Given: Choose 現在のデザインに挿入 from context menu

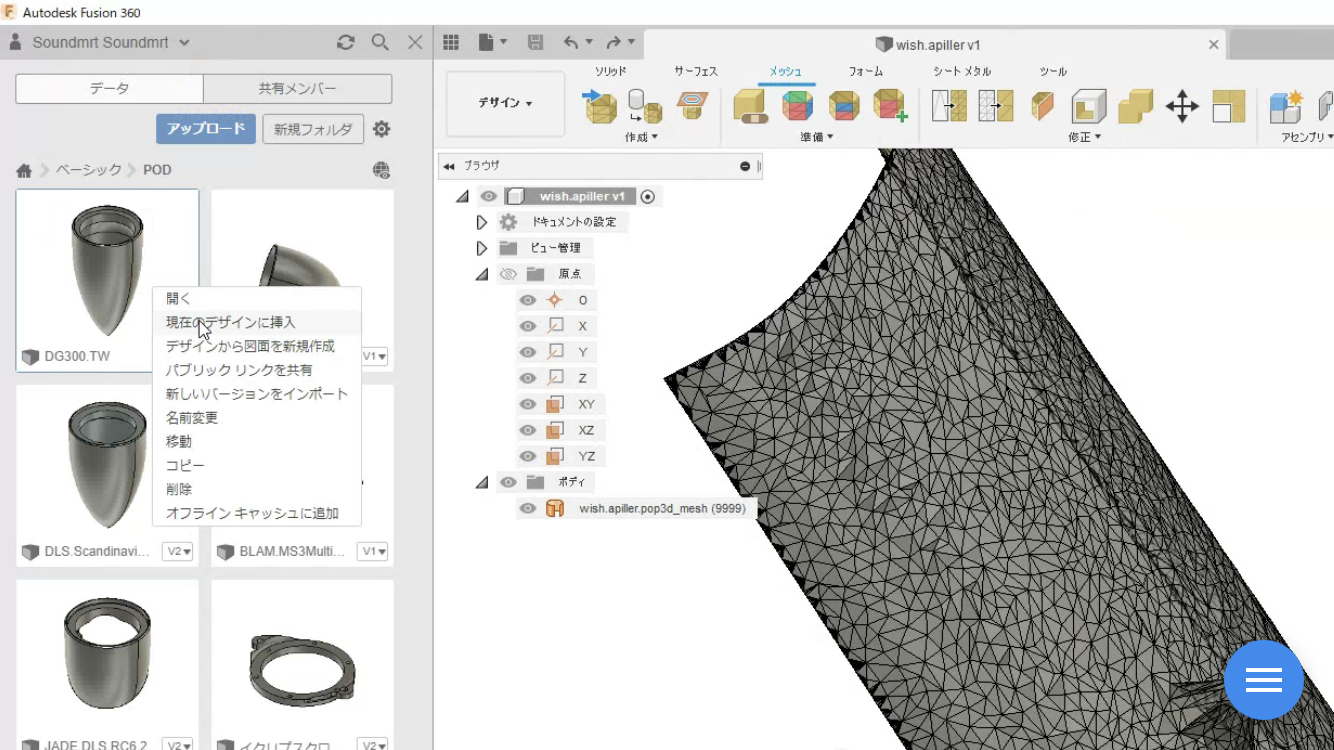Looking at the screenshot, I should (x=231, y=322).
